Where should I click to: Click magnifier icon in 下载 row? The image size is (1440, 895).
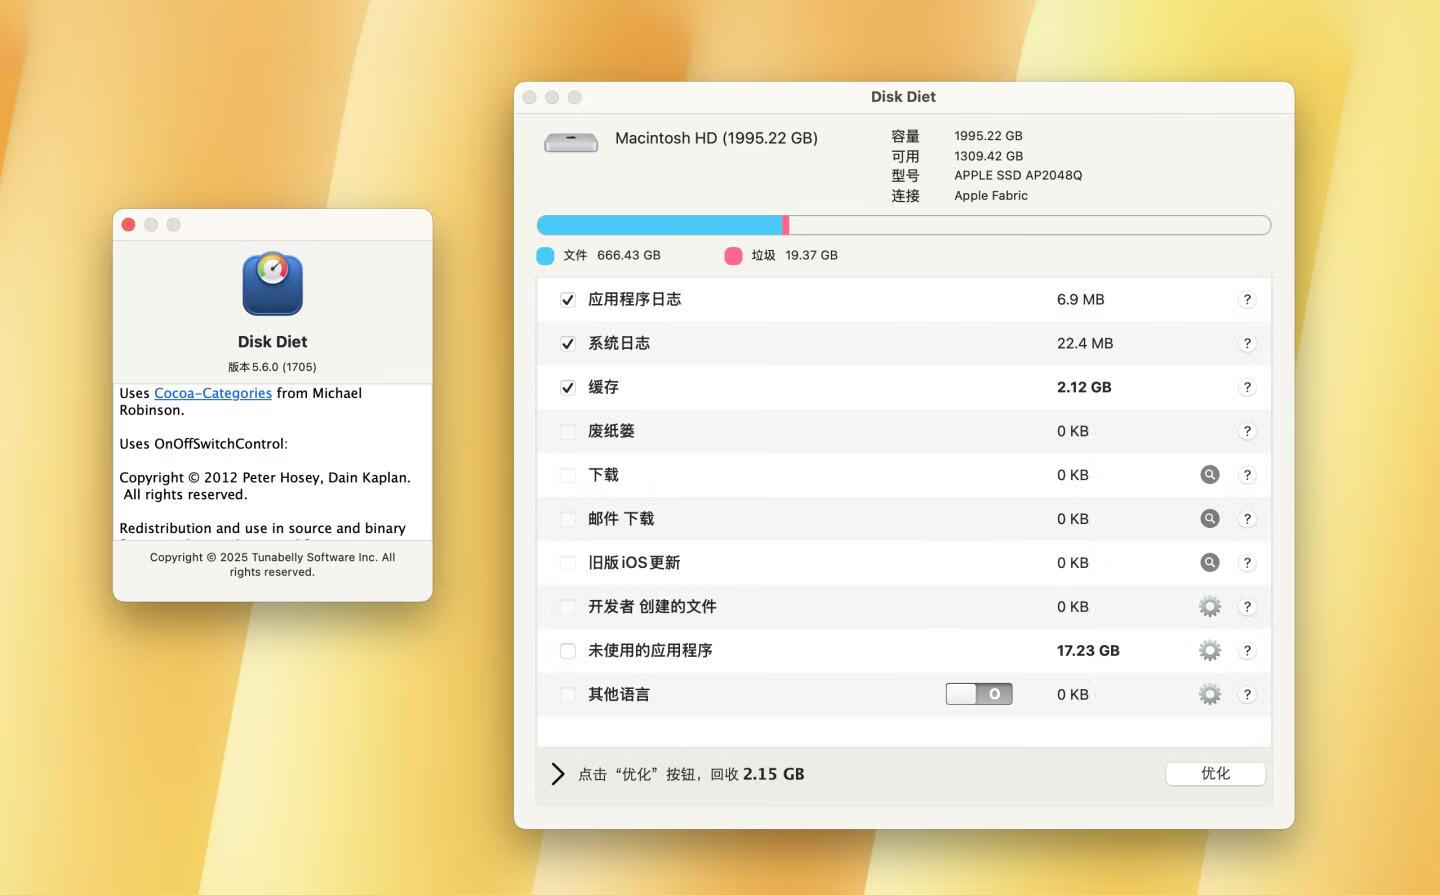1210,475
